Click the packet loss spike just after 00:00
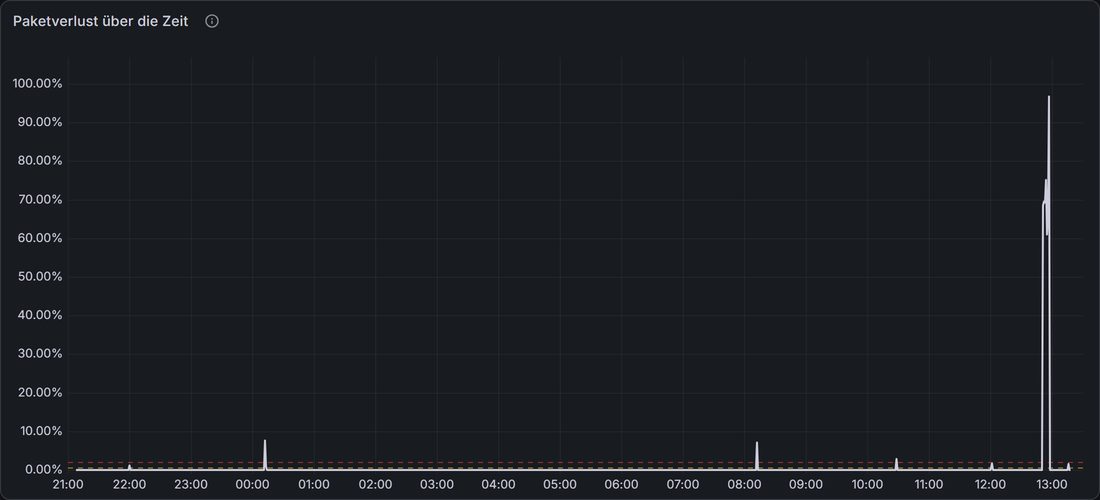The width and height of the screenshot is (1100, 500). pos(264,454)
